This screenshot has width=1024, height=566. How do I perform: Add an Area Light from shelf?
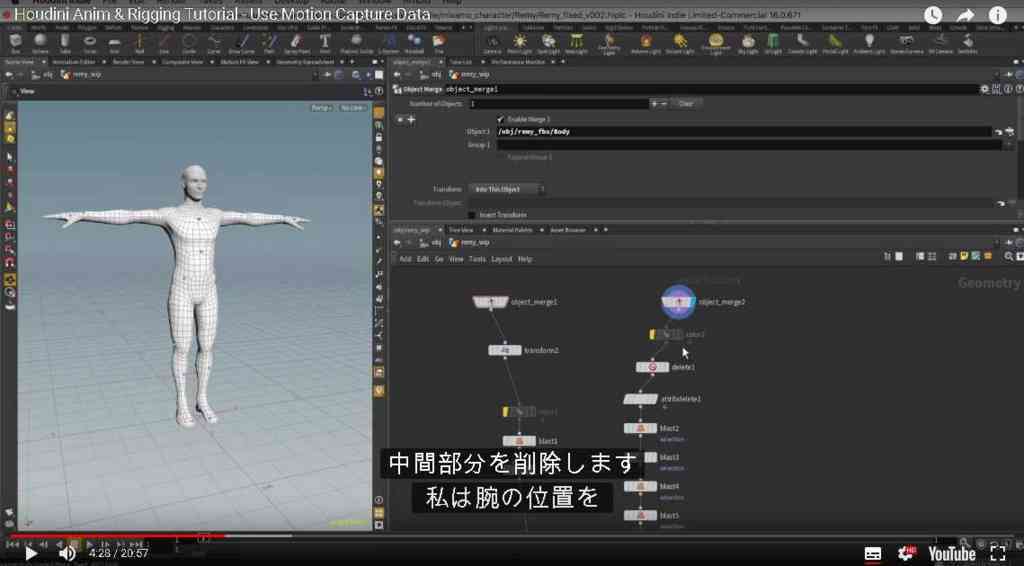(575, 43)
